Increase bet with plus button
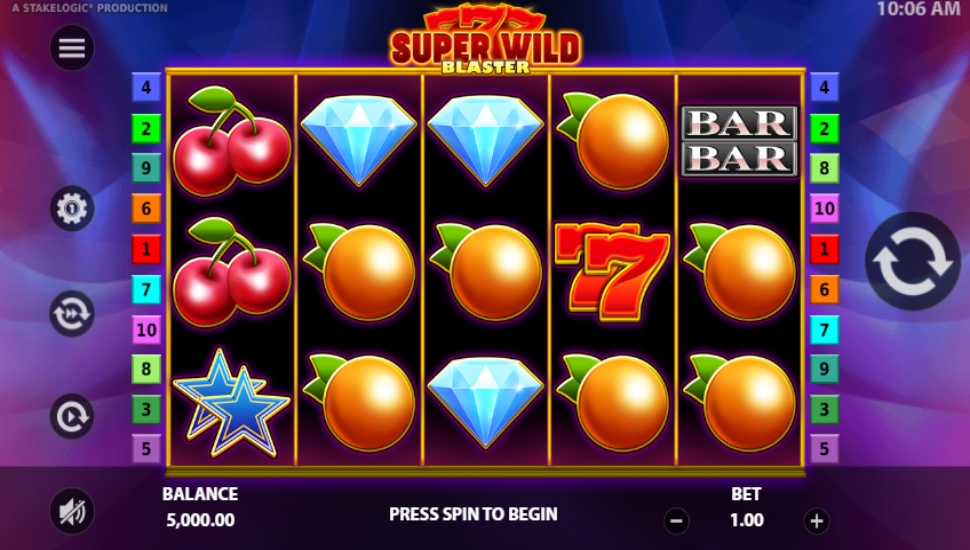 point(817,521)
